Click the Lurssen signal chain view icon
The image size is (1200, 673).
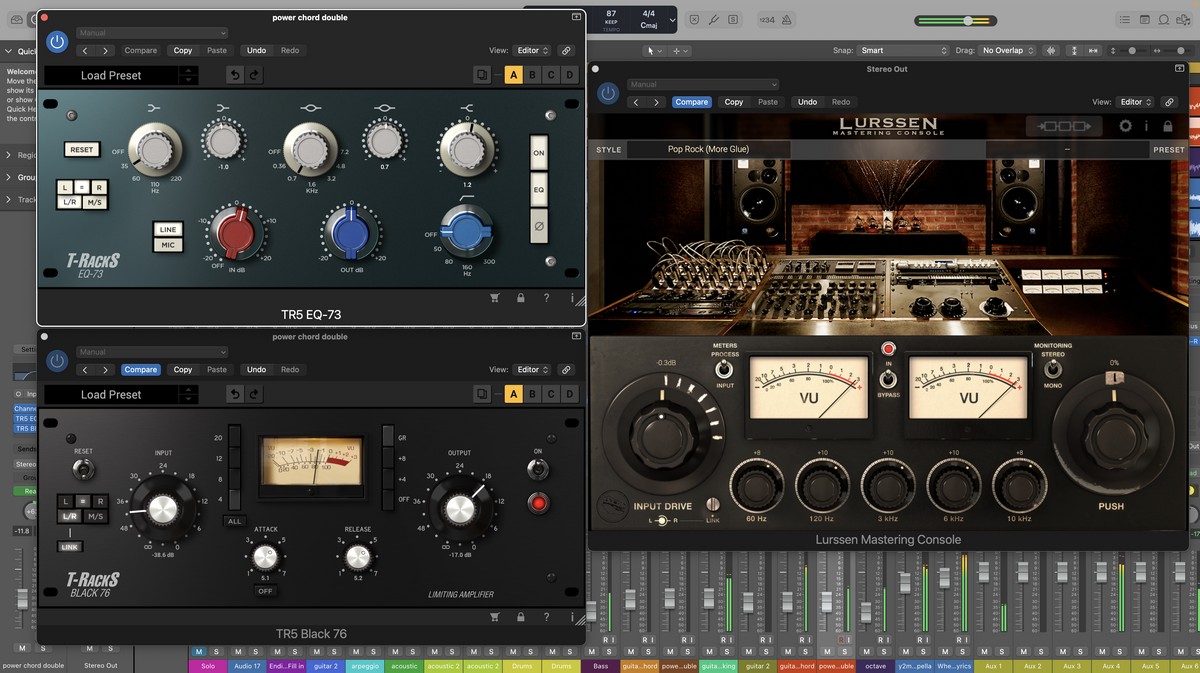pos(1064,127)
